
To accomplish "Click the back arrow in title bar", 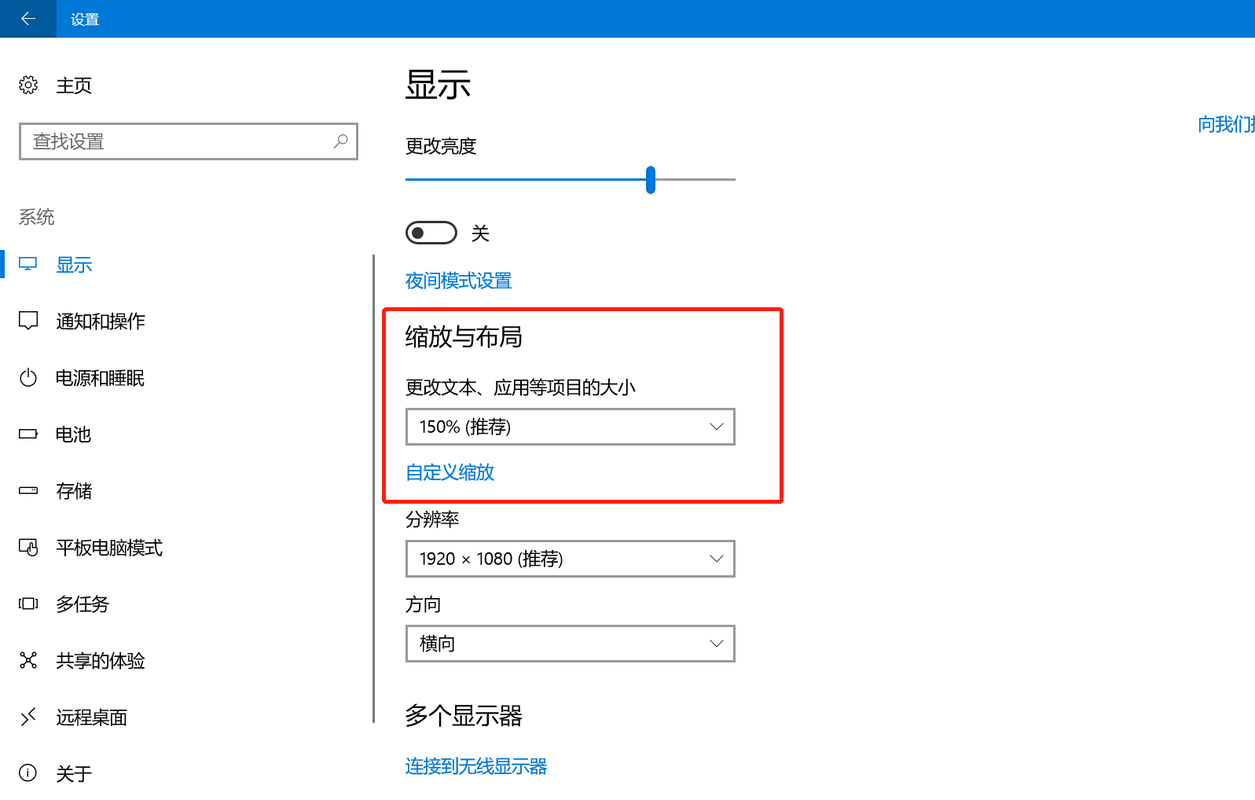I will pyautogui.click(x=28, y=19).
